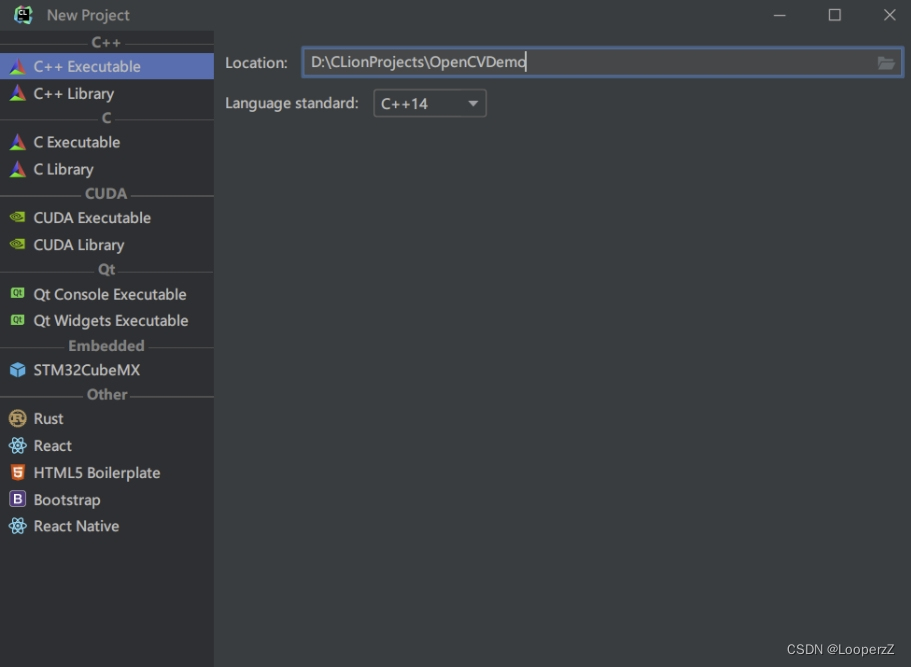The height and width of the screenshot is (667, 911).
Task: Click the CMake icon beside C++ Executable
Action: [17, 66]
